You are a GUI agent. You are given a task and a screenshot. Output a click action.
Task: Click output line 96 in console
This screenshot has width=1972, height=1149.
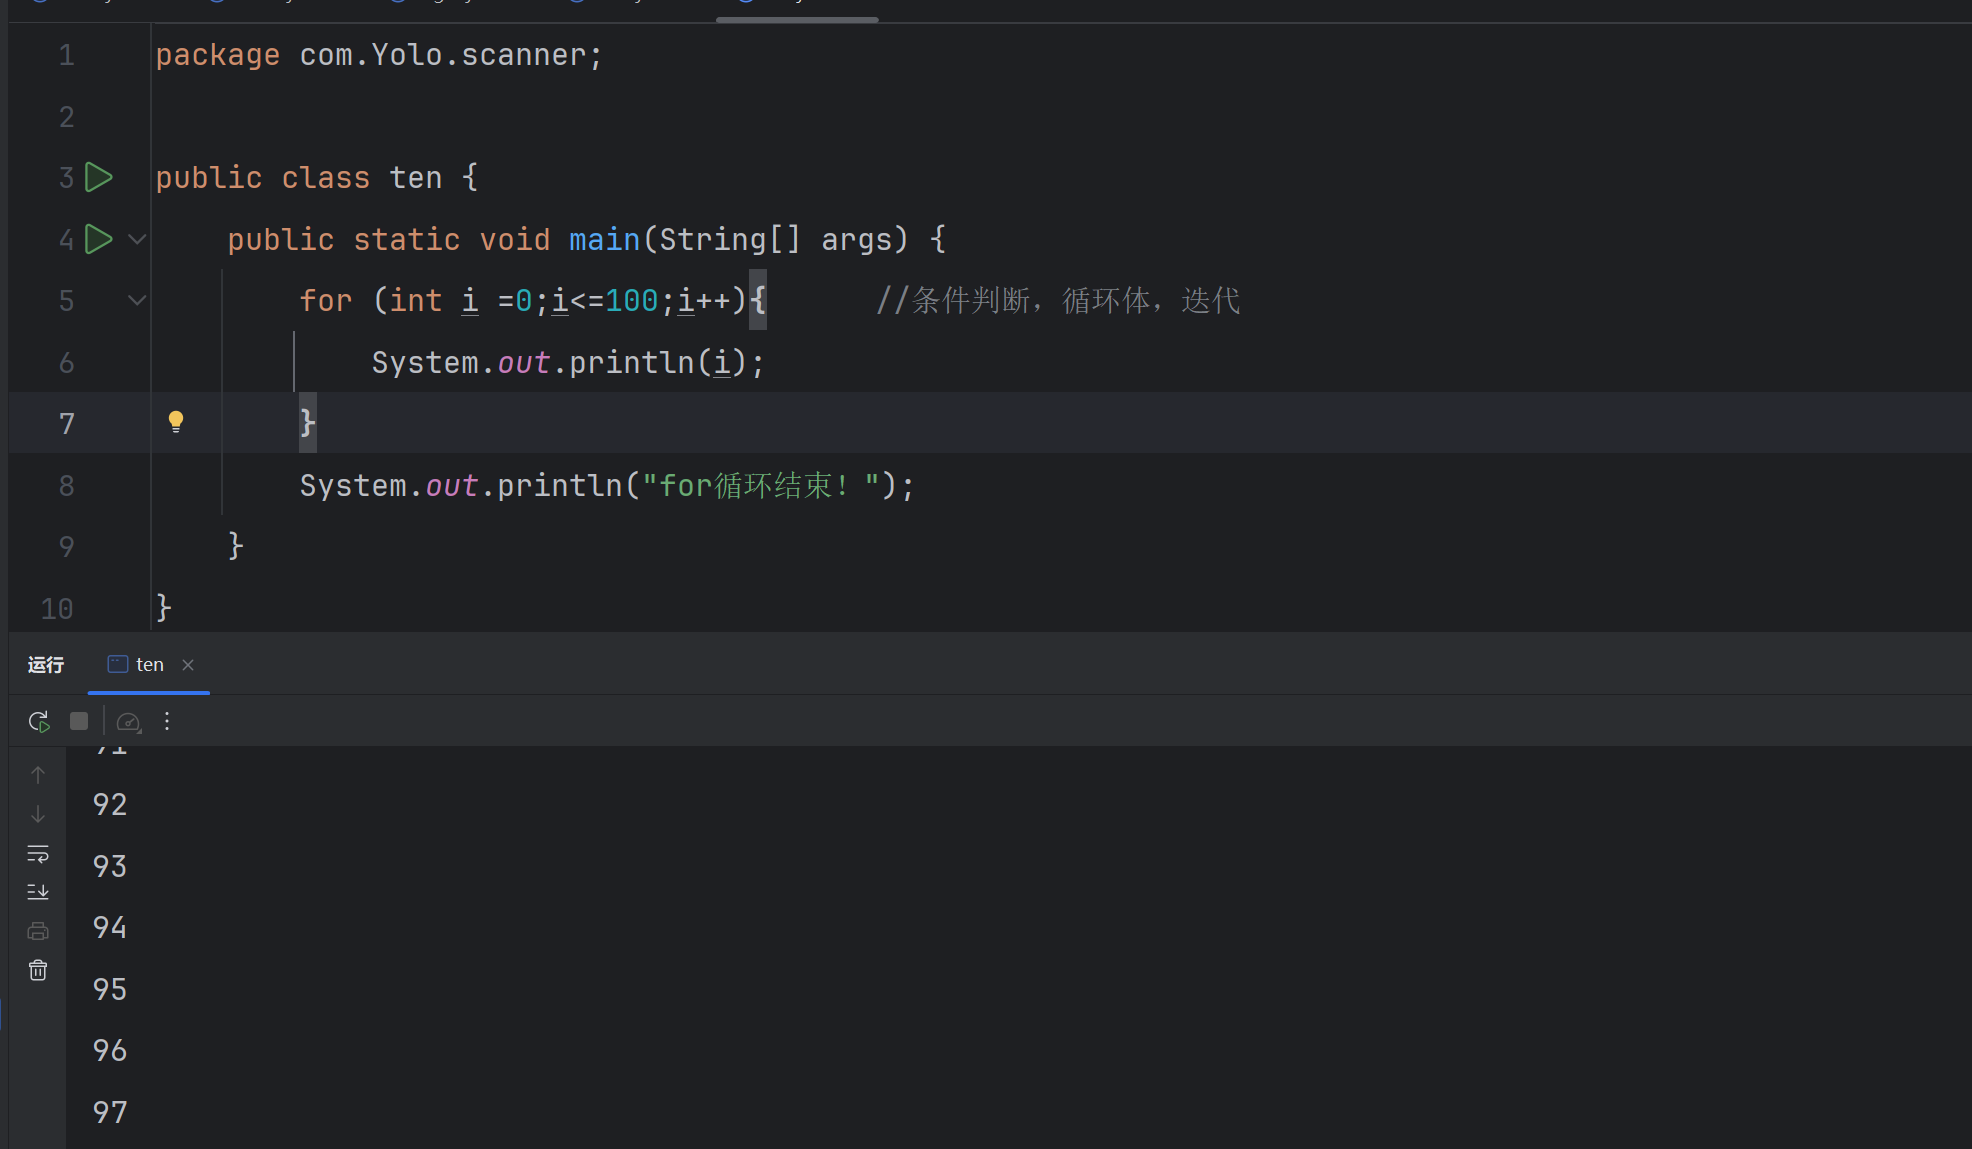[x=110, y=1051]
